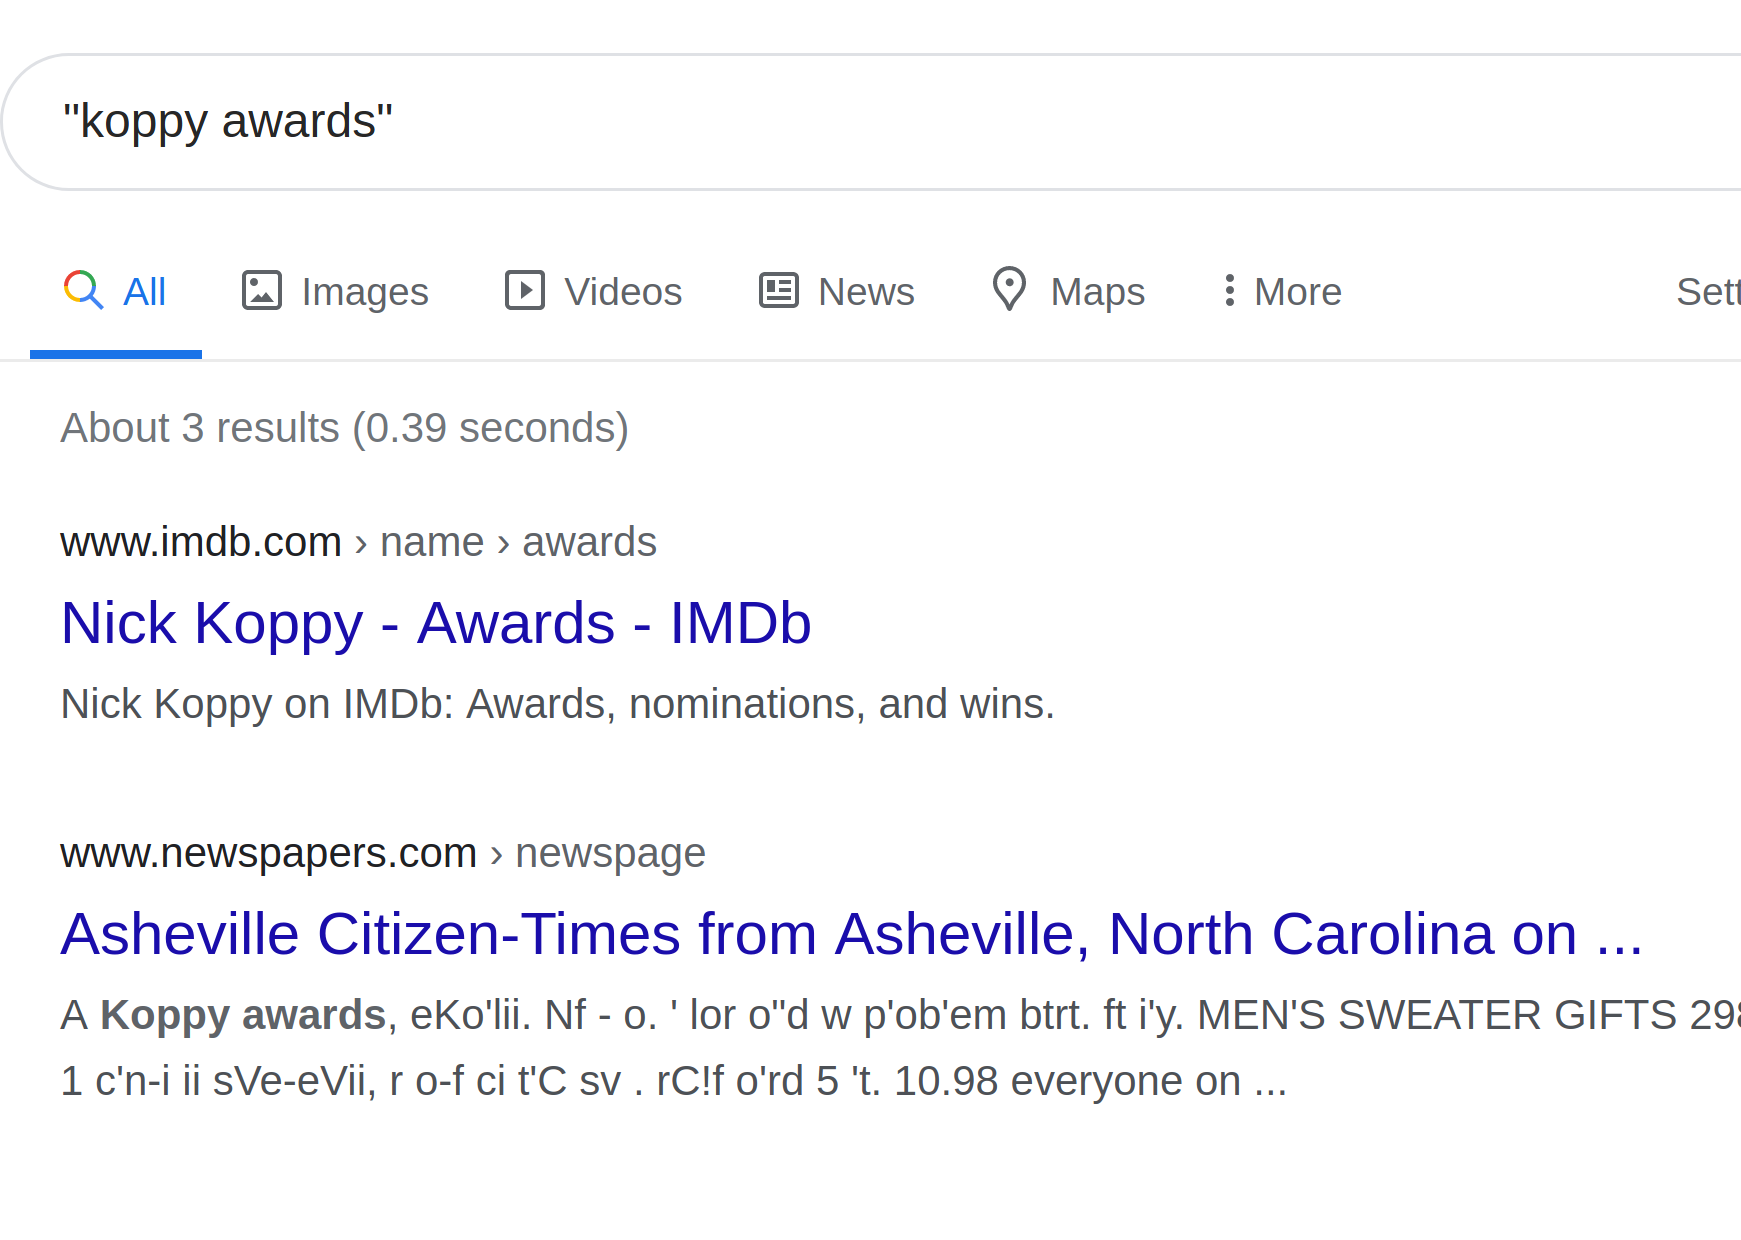Open Nick Koppy - Awards - IMDb result
1741x1240 pixels.
tap(436, 623)
